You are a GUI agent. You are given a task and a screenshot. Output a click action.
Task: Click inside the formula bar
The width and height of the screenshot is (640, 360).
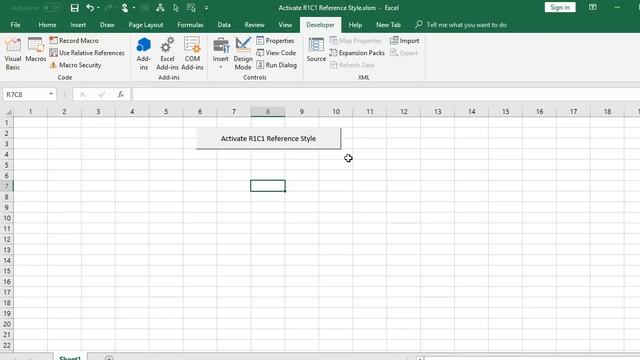click(386, 95)
